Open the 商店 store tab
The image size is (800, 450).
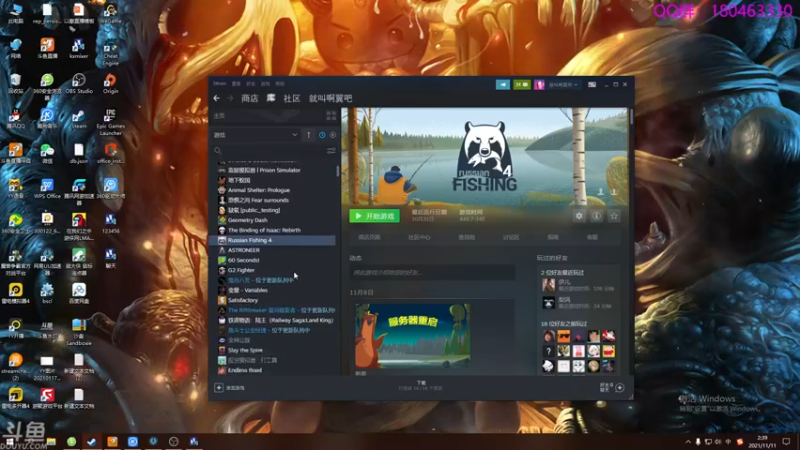[249, 98]
